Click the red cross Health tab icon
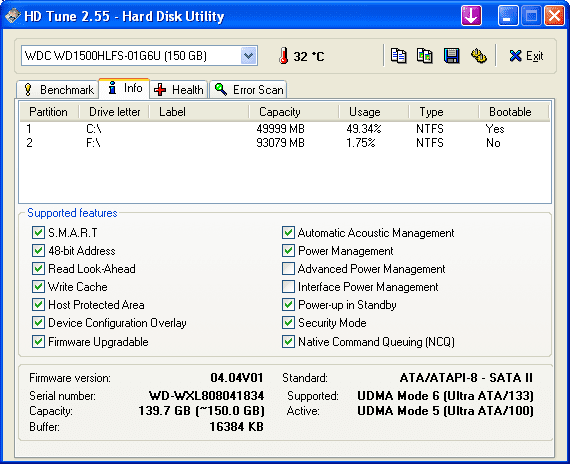This screenshot has height=464, width=570. tap(160, 89)
